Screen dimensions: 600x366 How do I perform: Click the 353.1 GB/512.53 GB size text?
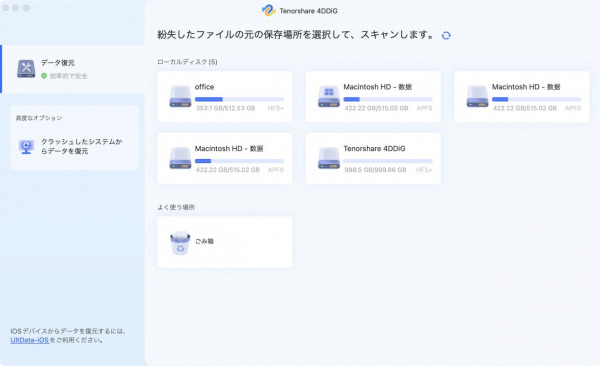tap(225, 108)
